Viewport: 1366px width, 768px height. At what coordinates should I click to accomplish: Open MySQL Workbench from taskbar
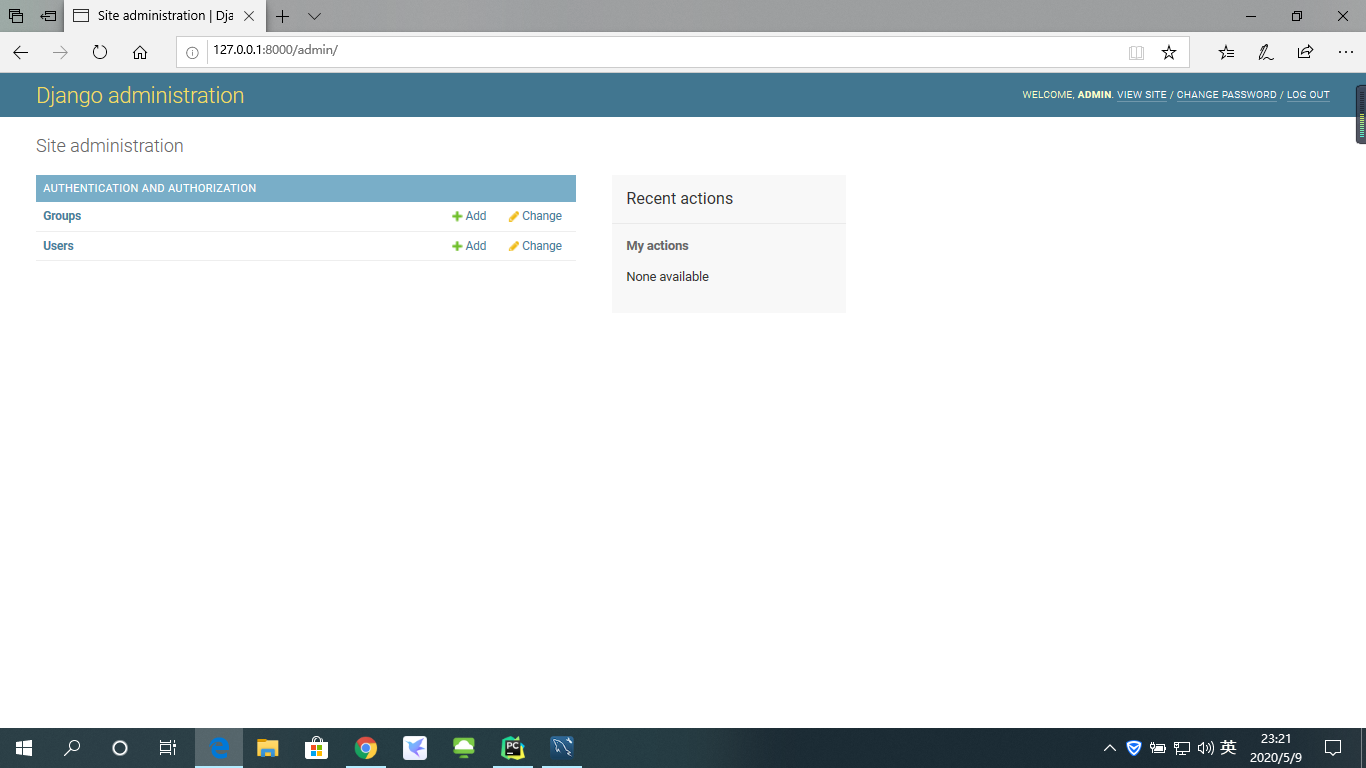coord(561,748)
